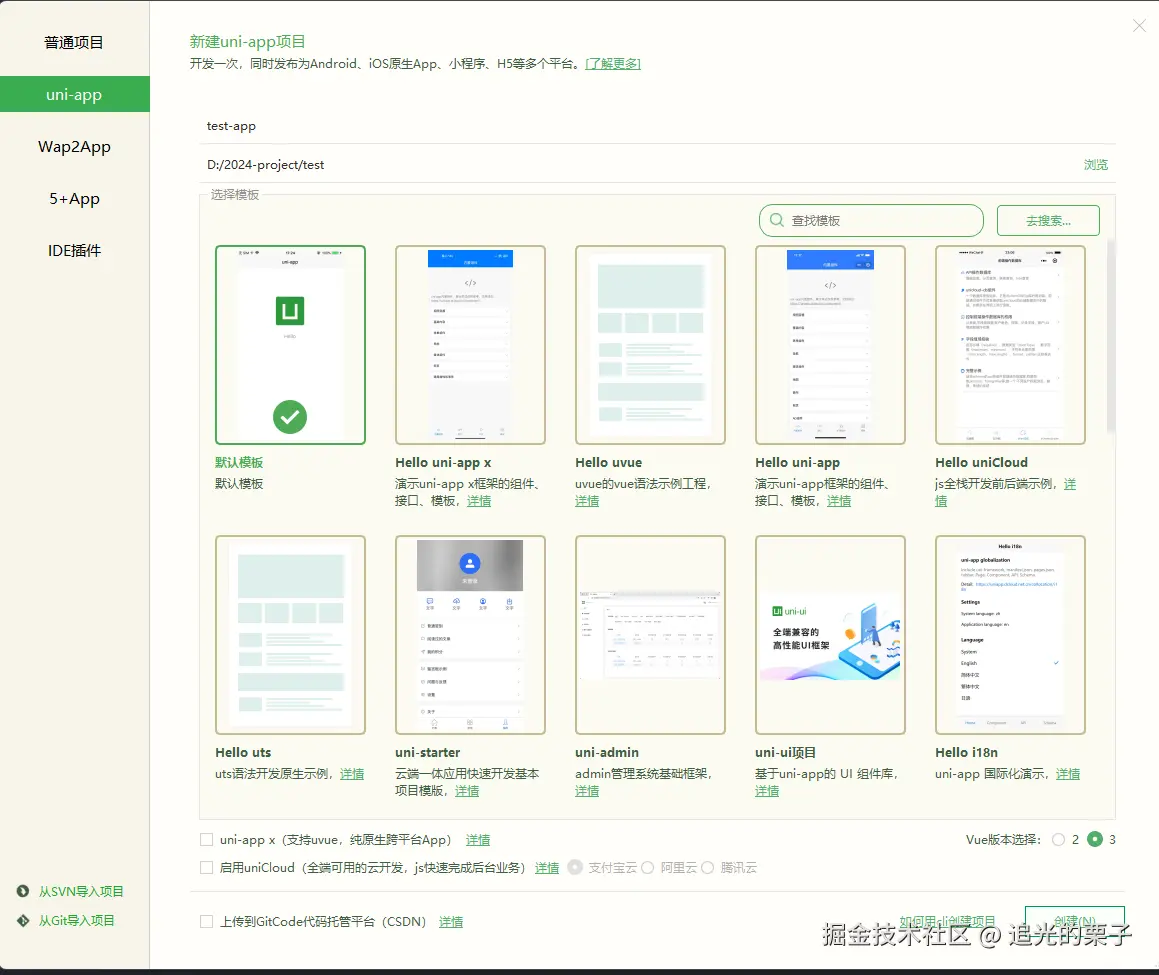1159x975 pixels.
Task: Click the green checkmark on default template
Action: (x=290, y=417)
